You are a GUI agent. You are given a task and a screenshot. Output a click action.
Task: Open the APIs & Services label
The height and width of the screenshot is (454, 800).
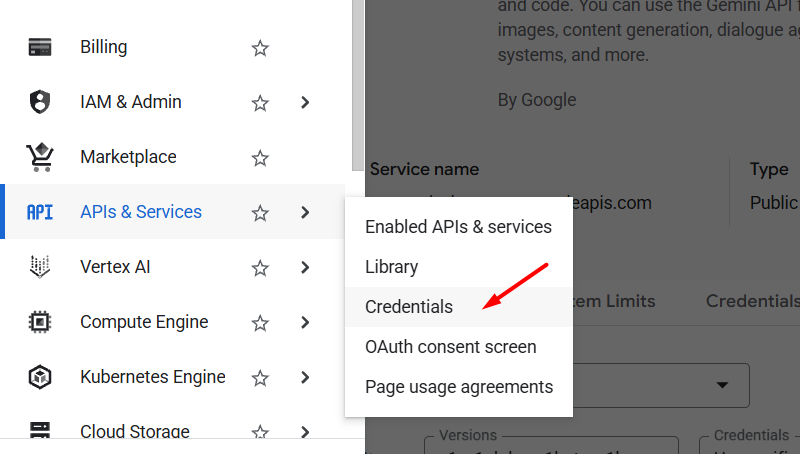[141, 212]
